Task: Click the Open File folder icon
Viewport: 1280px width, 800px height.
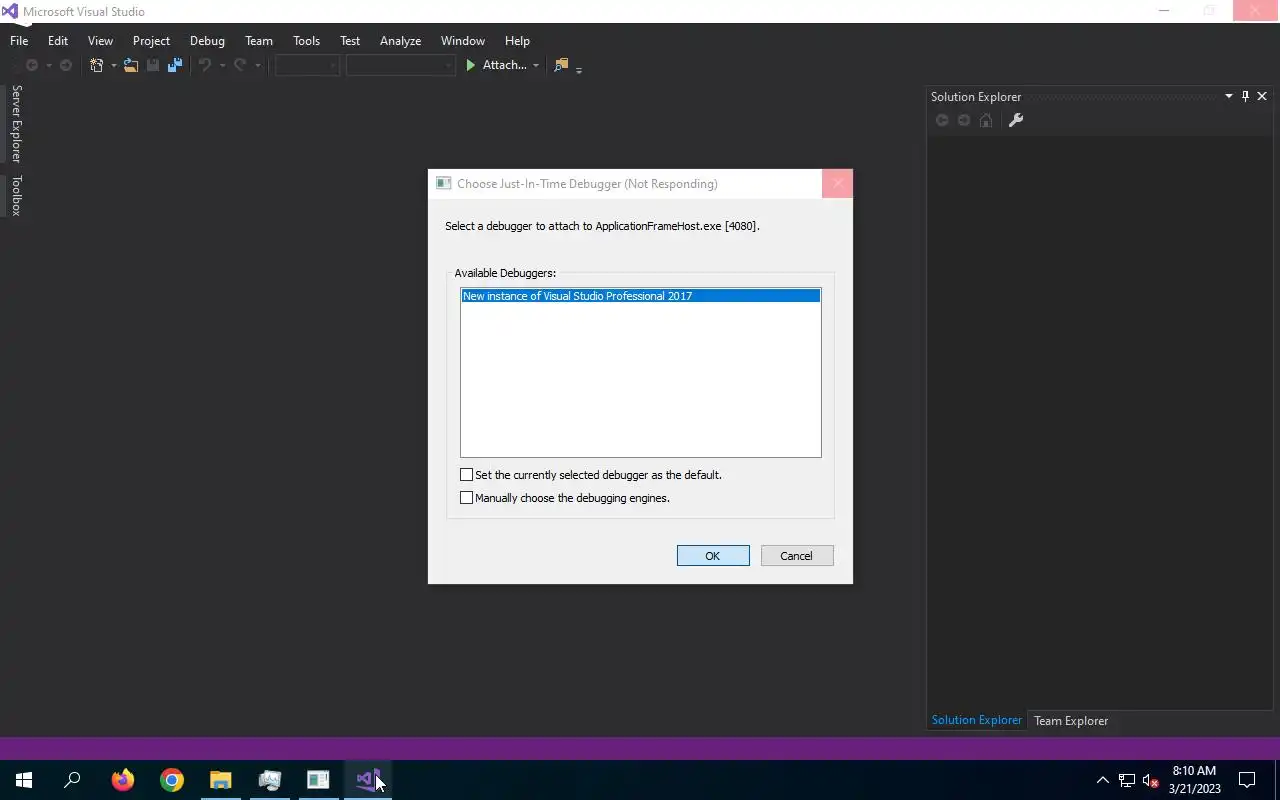Action: pyautogui.click(x=131, y=65)
